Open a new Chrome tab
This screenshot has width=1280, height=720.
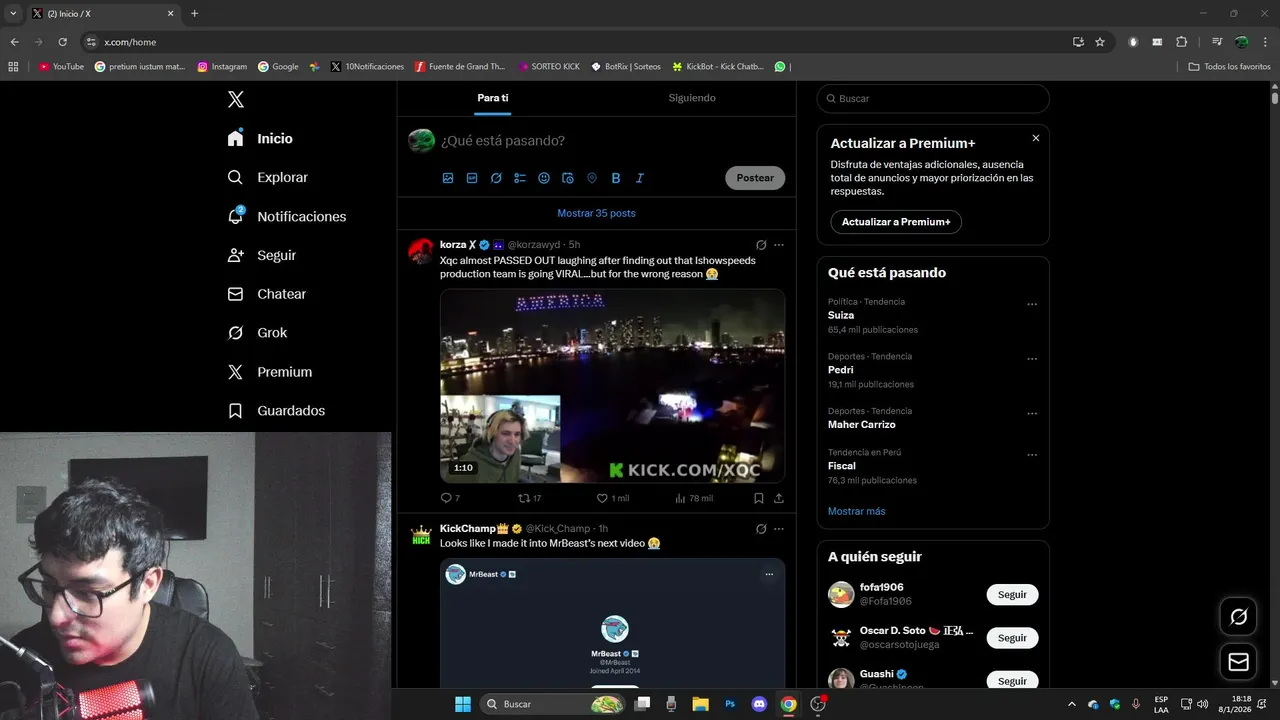click(x=194, y=14)
